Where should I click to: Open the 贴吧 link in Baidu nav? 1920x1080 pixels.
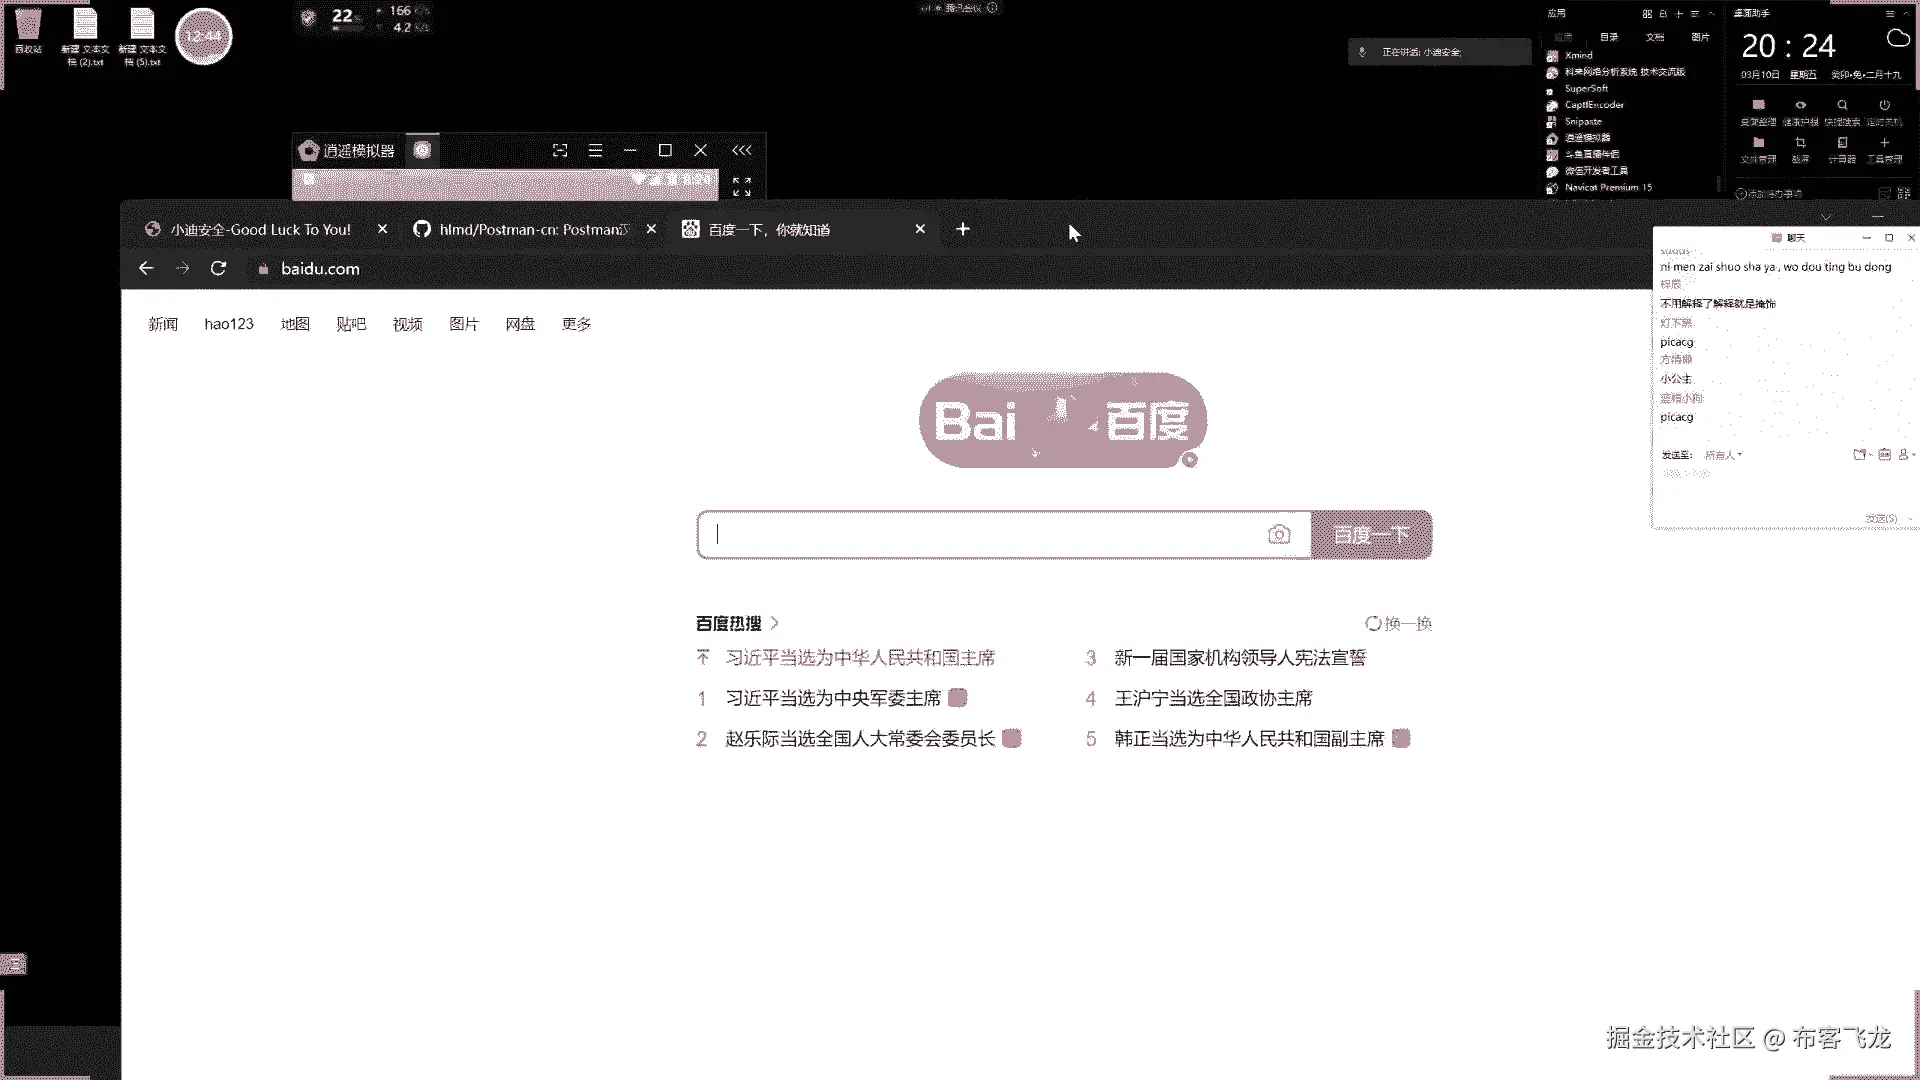351,324
